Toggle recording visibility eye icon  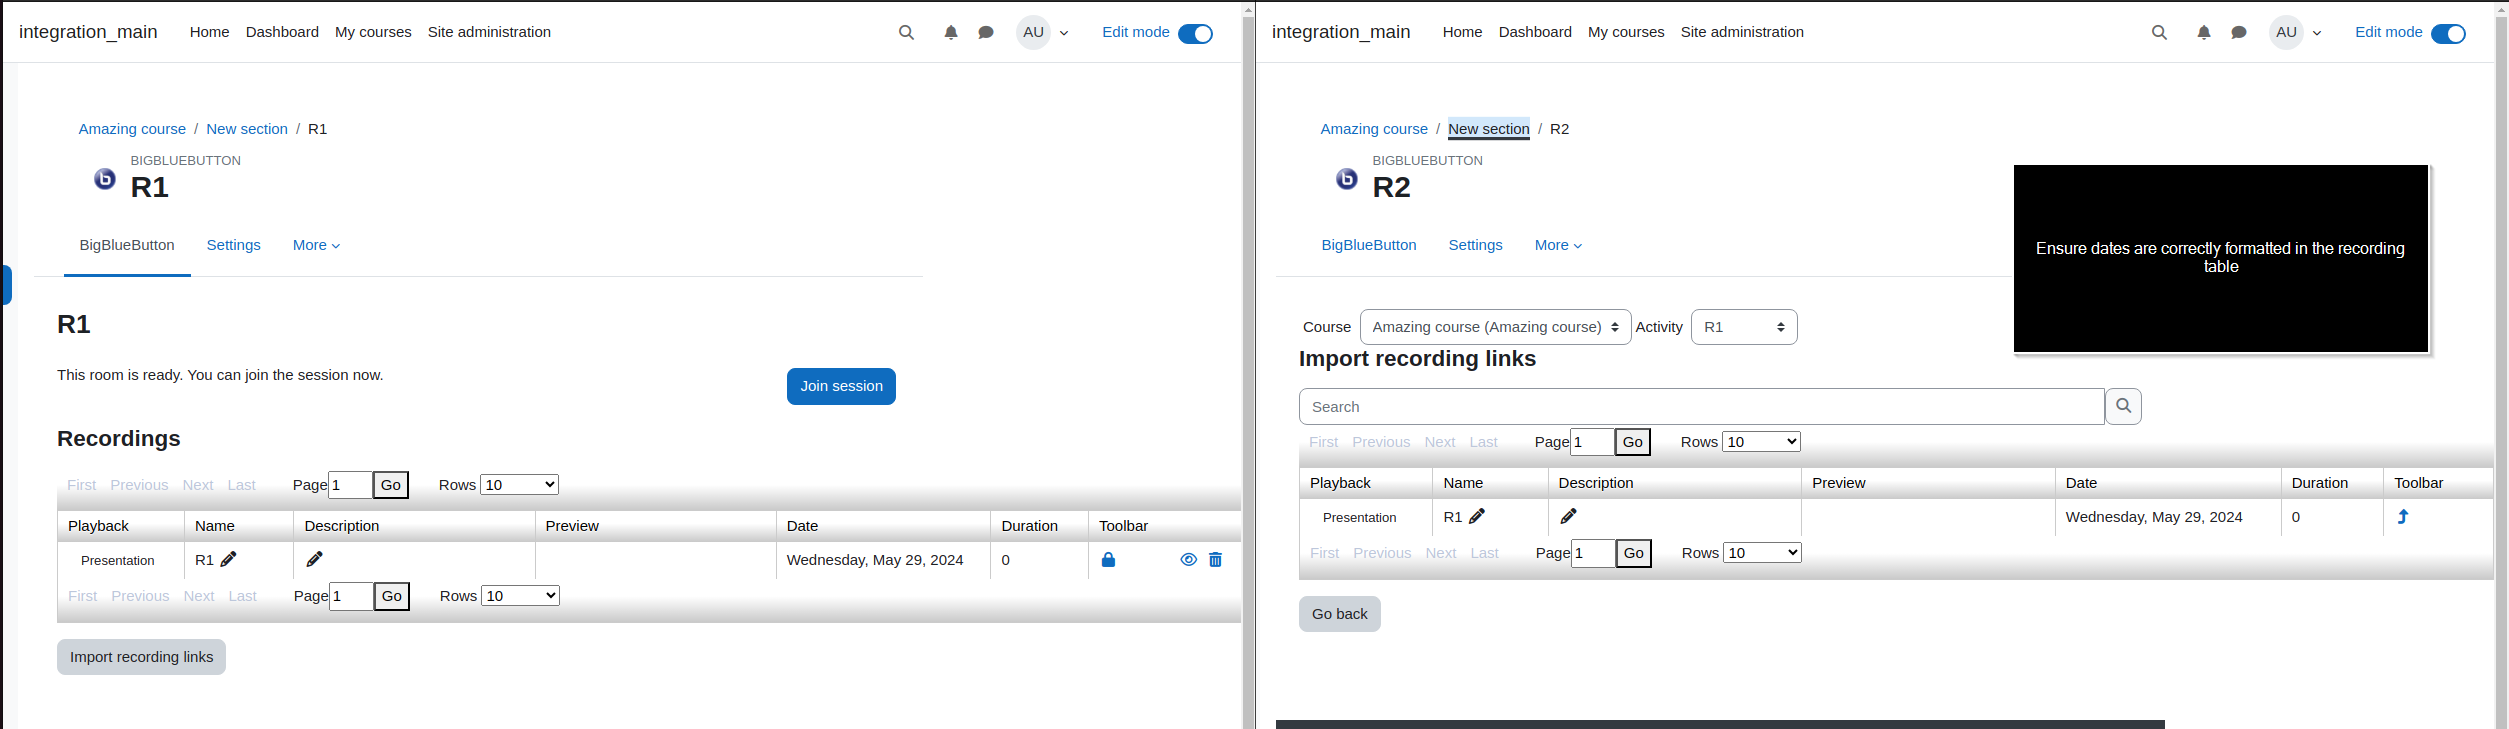[1188, 560]
